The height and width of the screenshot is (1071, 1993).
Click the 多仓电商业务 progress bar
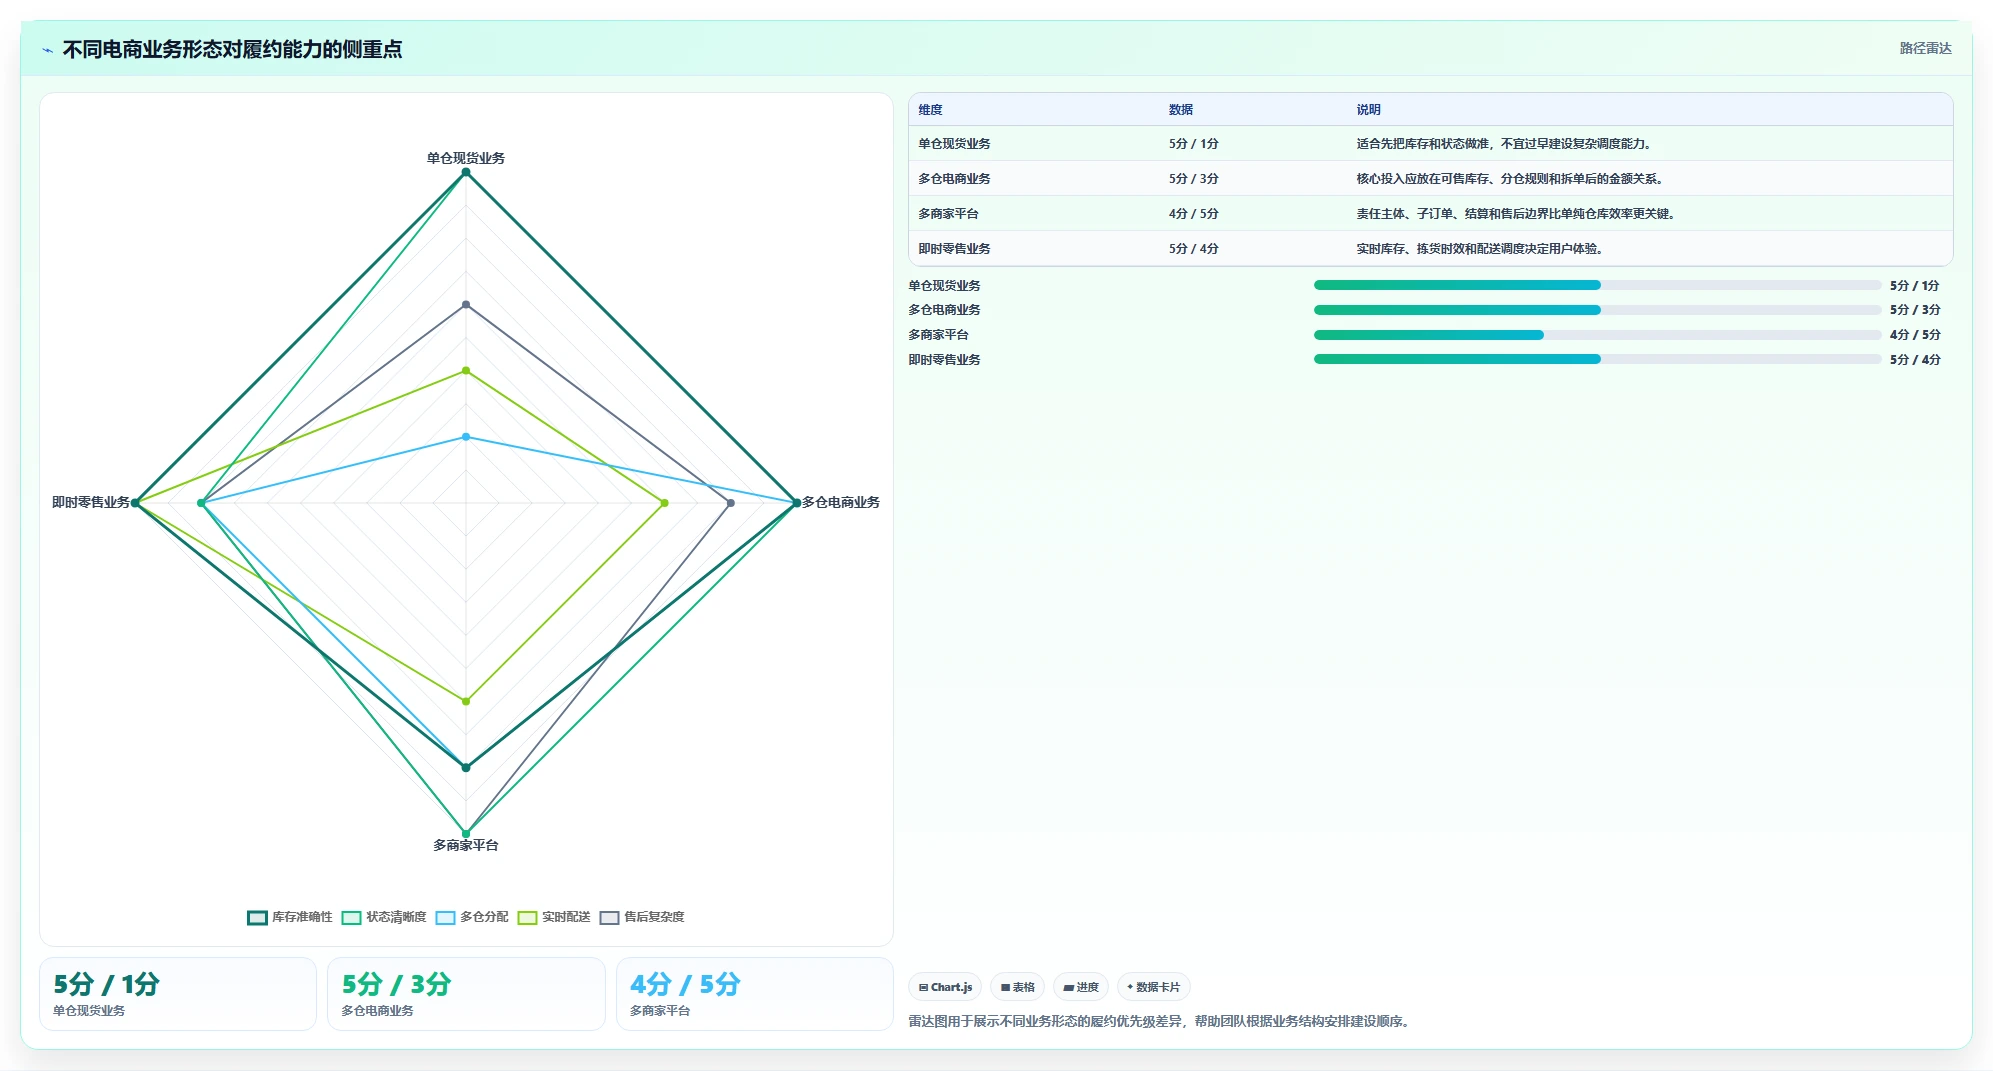1597,310
